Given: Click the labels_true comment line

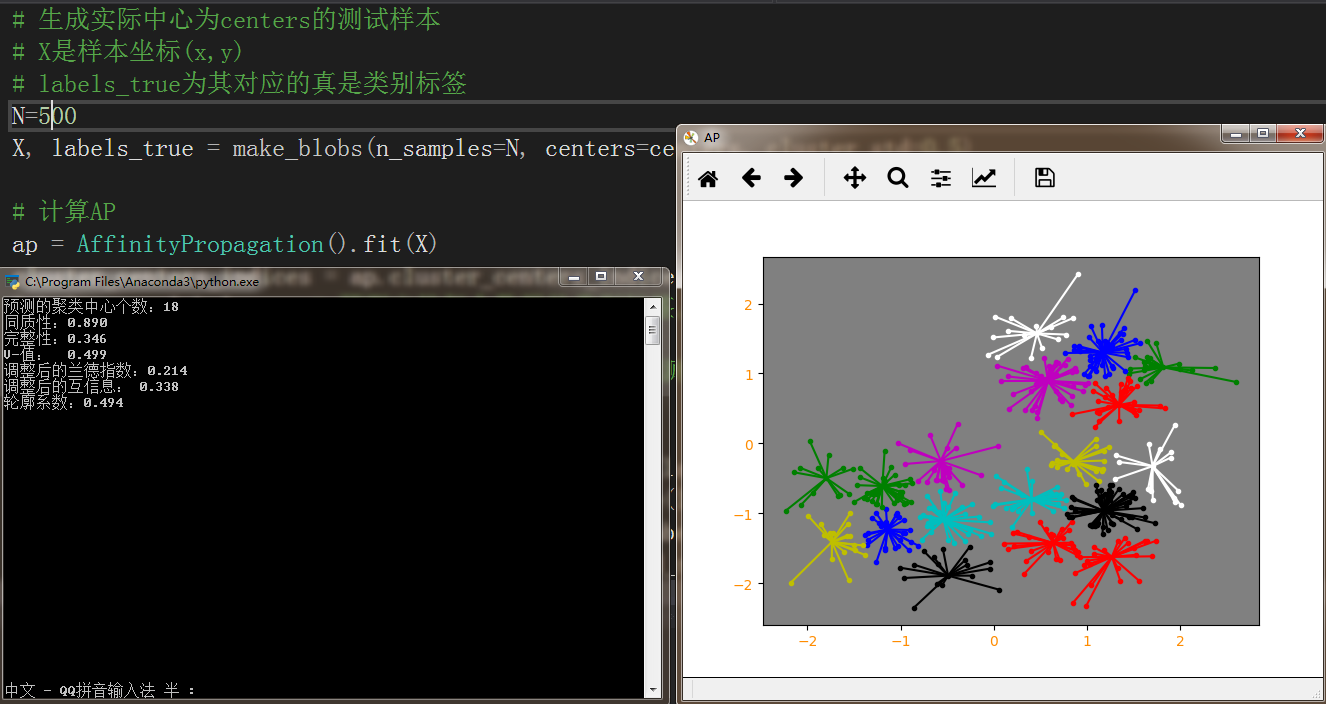Looking at the screenshot, I should click(x=239, y=84).
